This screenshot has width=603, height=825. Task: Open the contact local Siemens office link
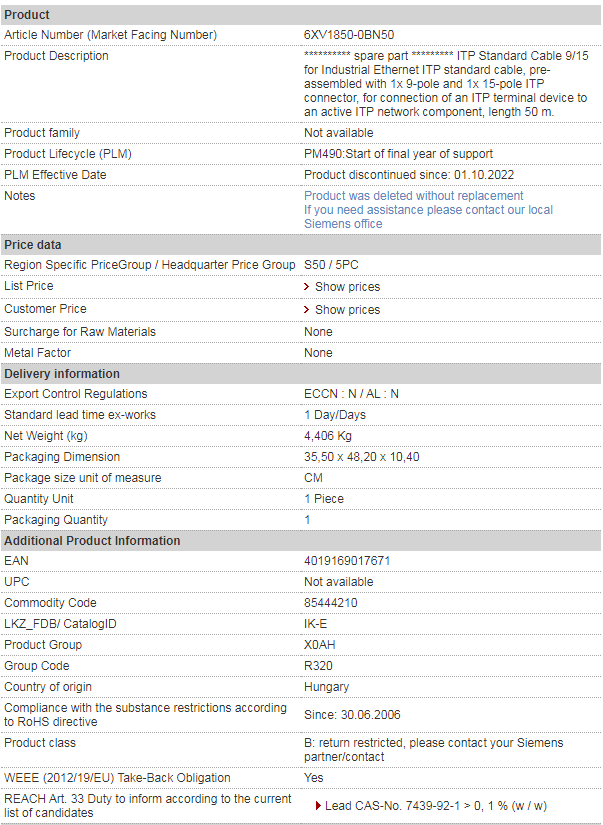pos(428,217)
